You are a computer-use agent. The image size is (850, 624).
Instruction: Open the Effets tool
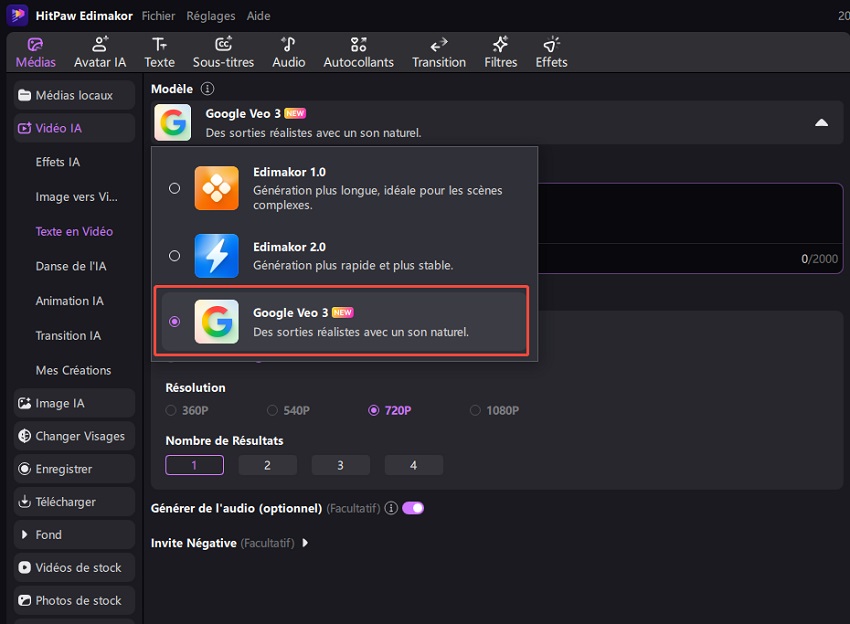click(x=551, y=52)
